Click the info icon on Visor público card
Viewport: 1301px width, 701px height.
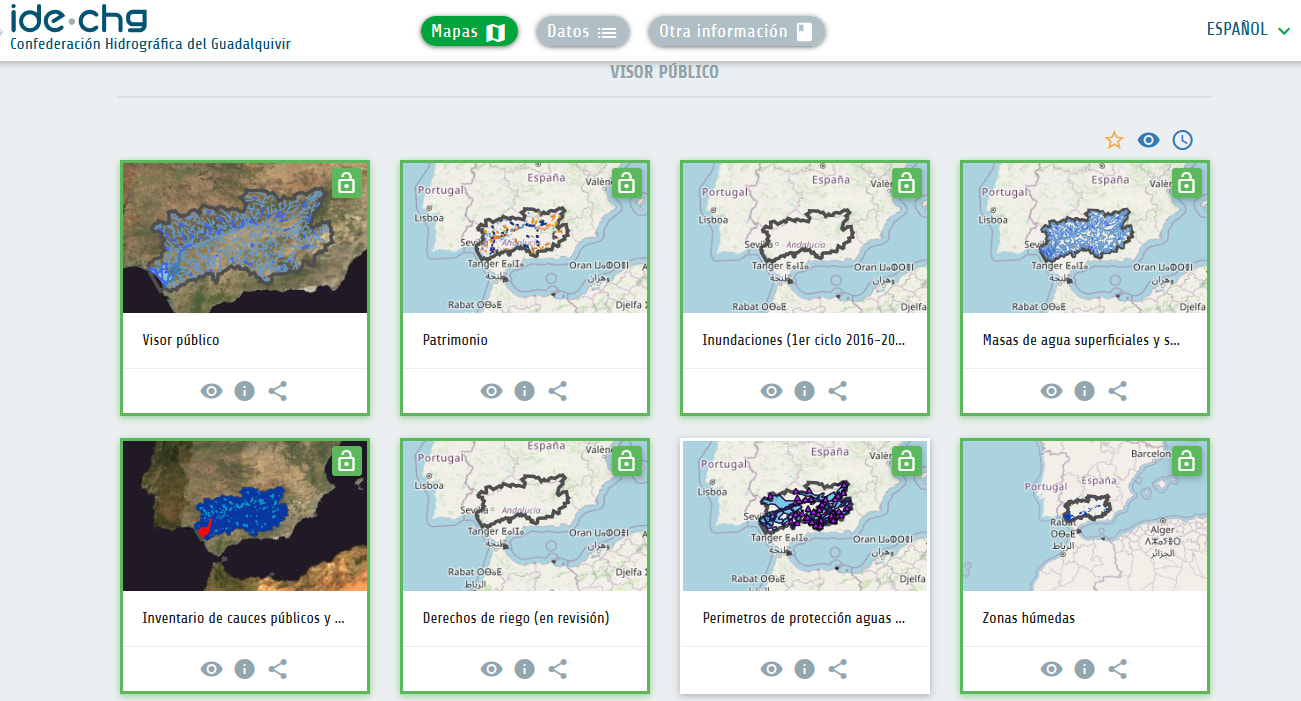(x=244, y=391)
